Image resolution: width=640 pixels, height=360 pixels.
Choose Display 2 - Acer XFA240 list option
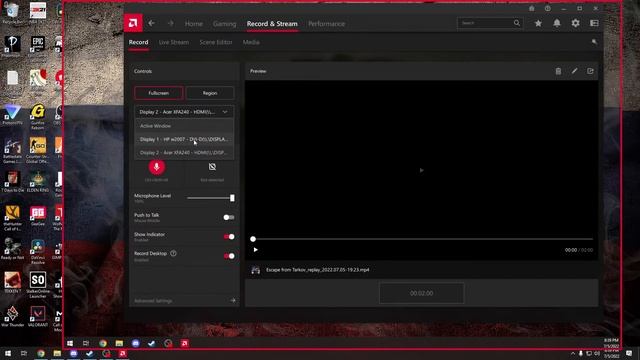pos(184,153)
